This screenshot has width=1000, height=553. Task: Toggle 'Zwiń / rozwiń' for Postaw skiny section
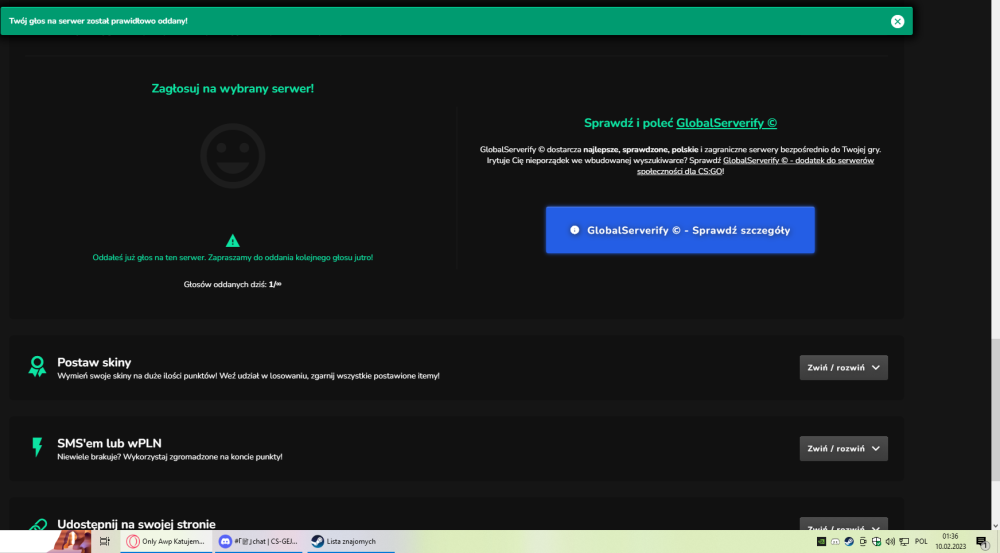[843, 367]
